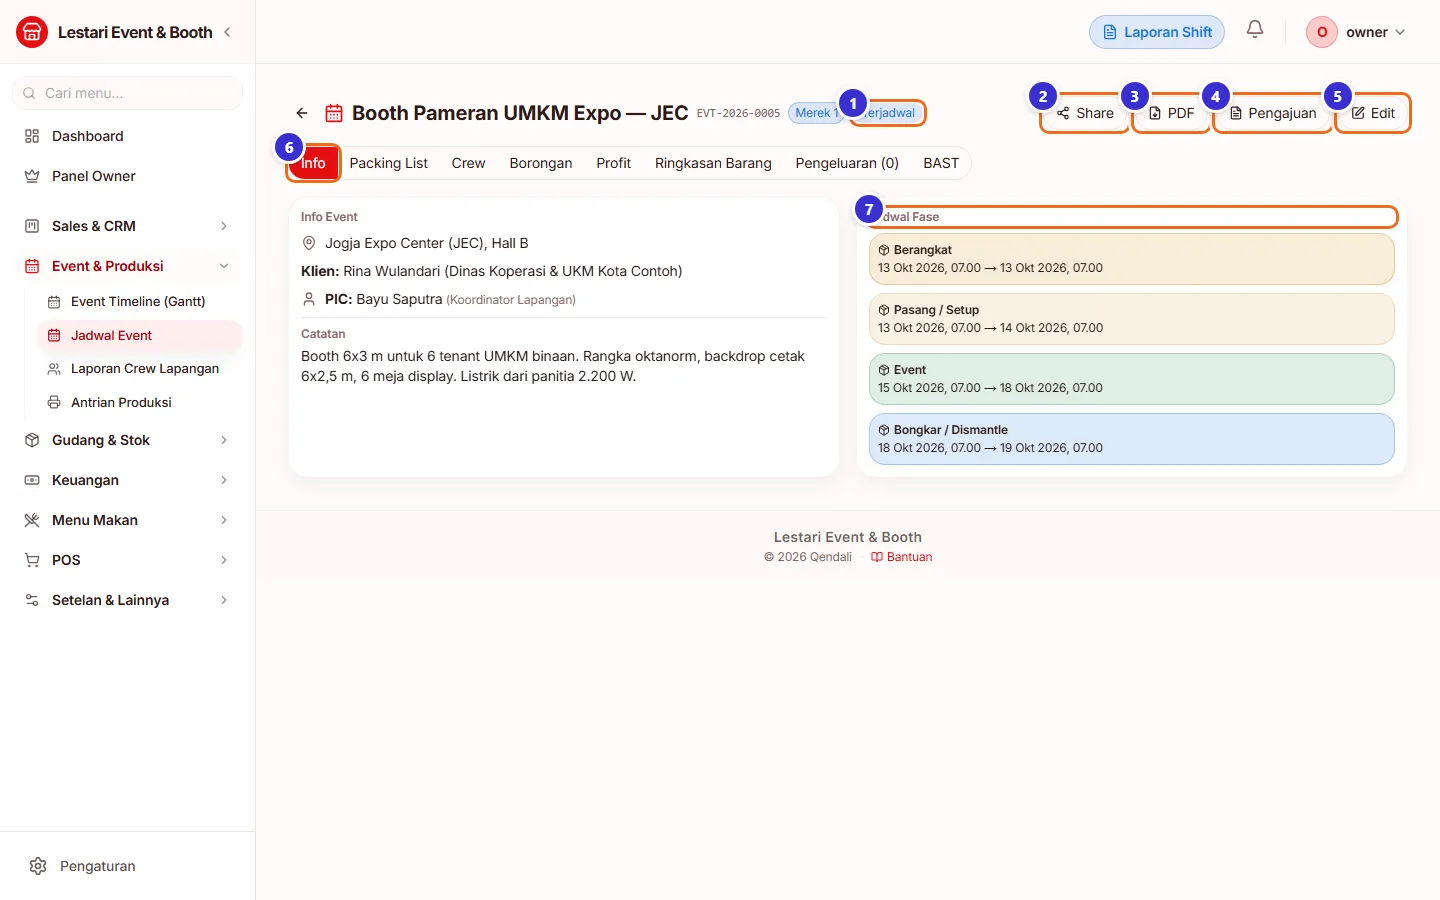Click the Berangkat phase card
The width and height of the screenshot is (1440, 900).
[x=1131, y=259]
